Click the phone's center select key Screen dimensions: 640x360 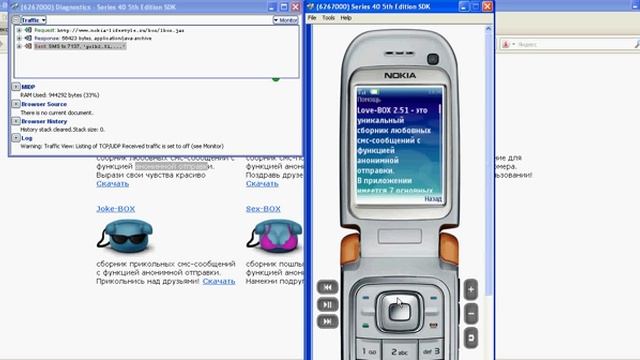click(399, 312)
